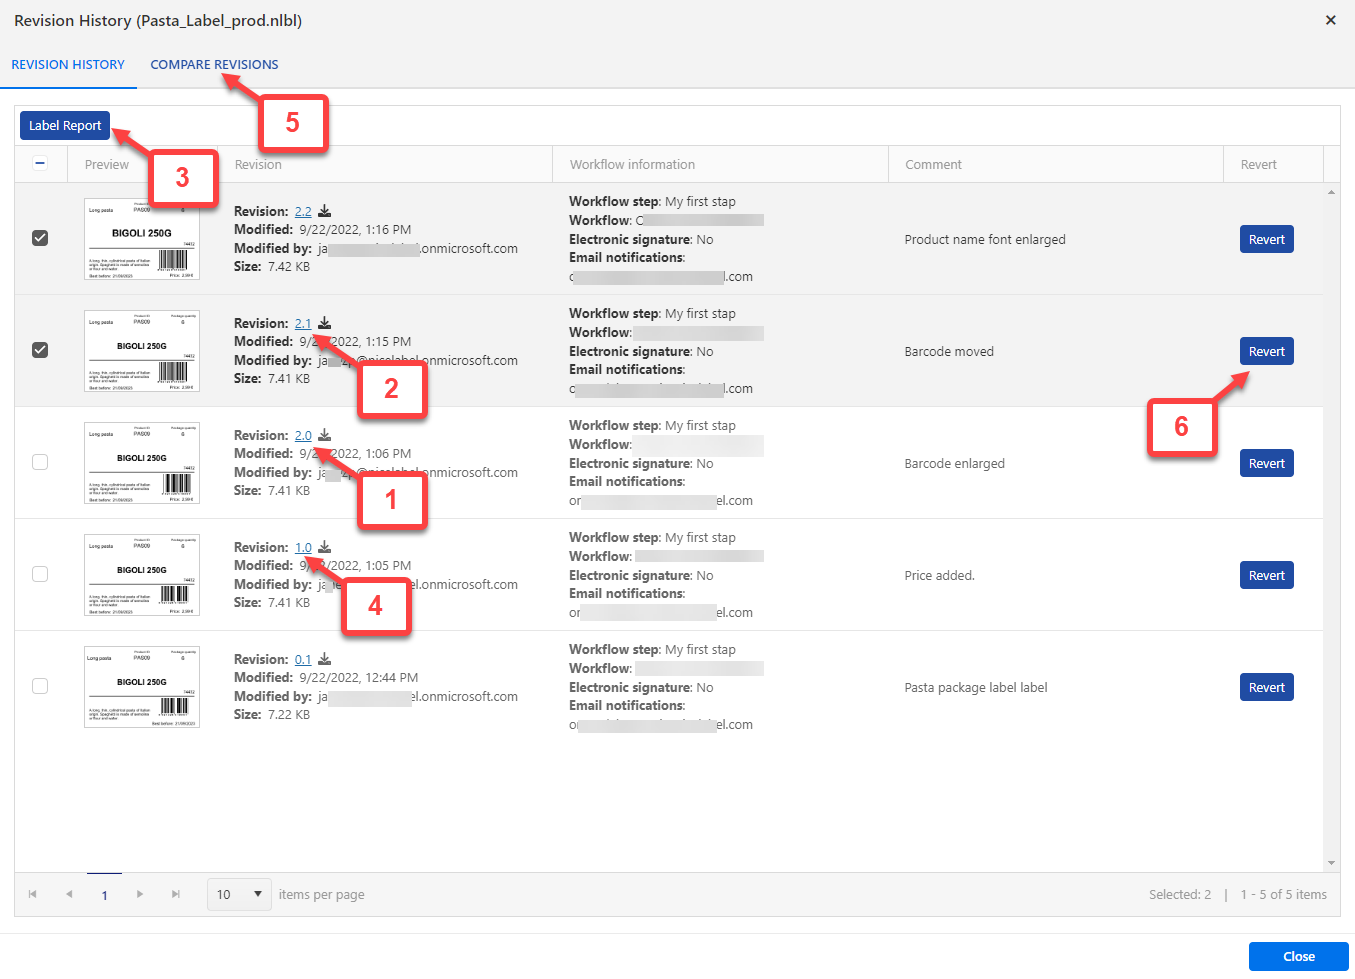The height and width of the screenshot is (979, 1355).
Task: Open the Revision History tab
Action: pyautogui.click(x=68, y=65)
